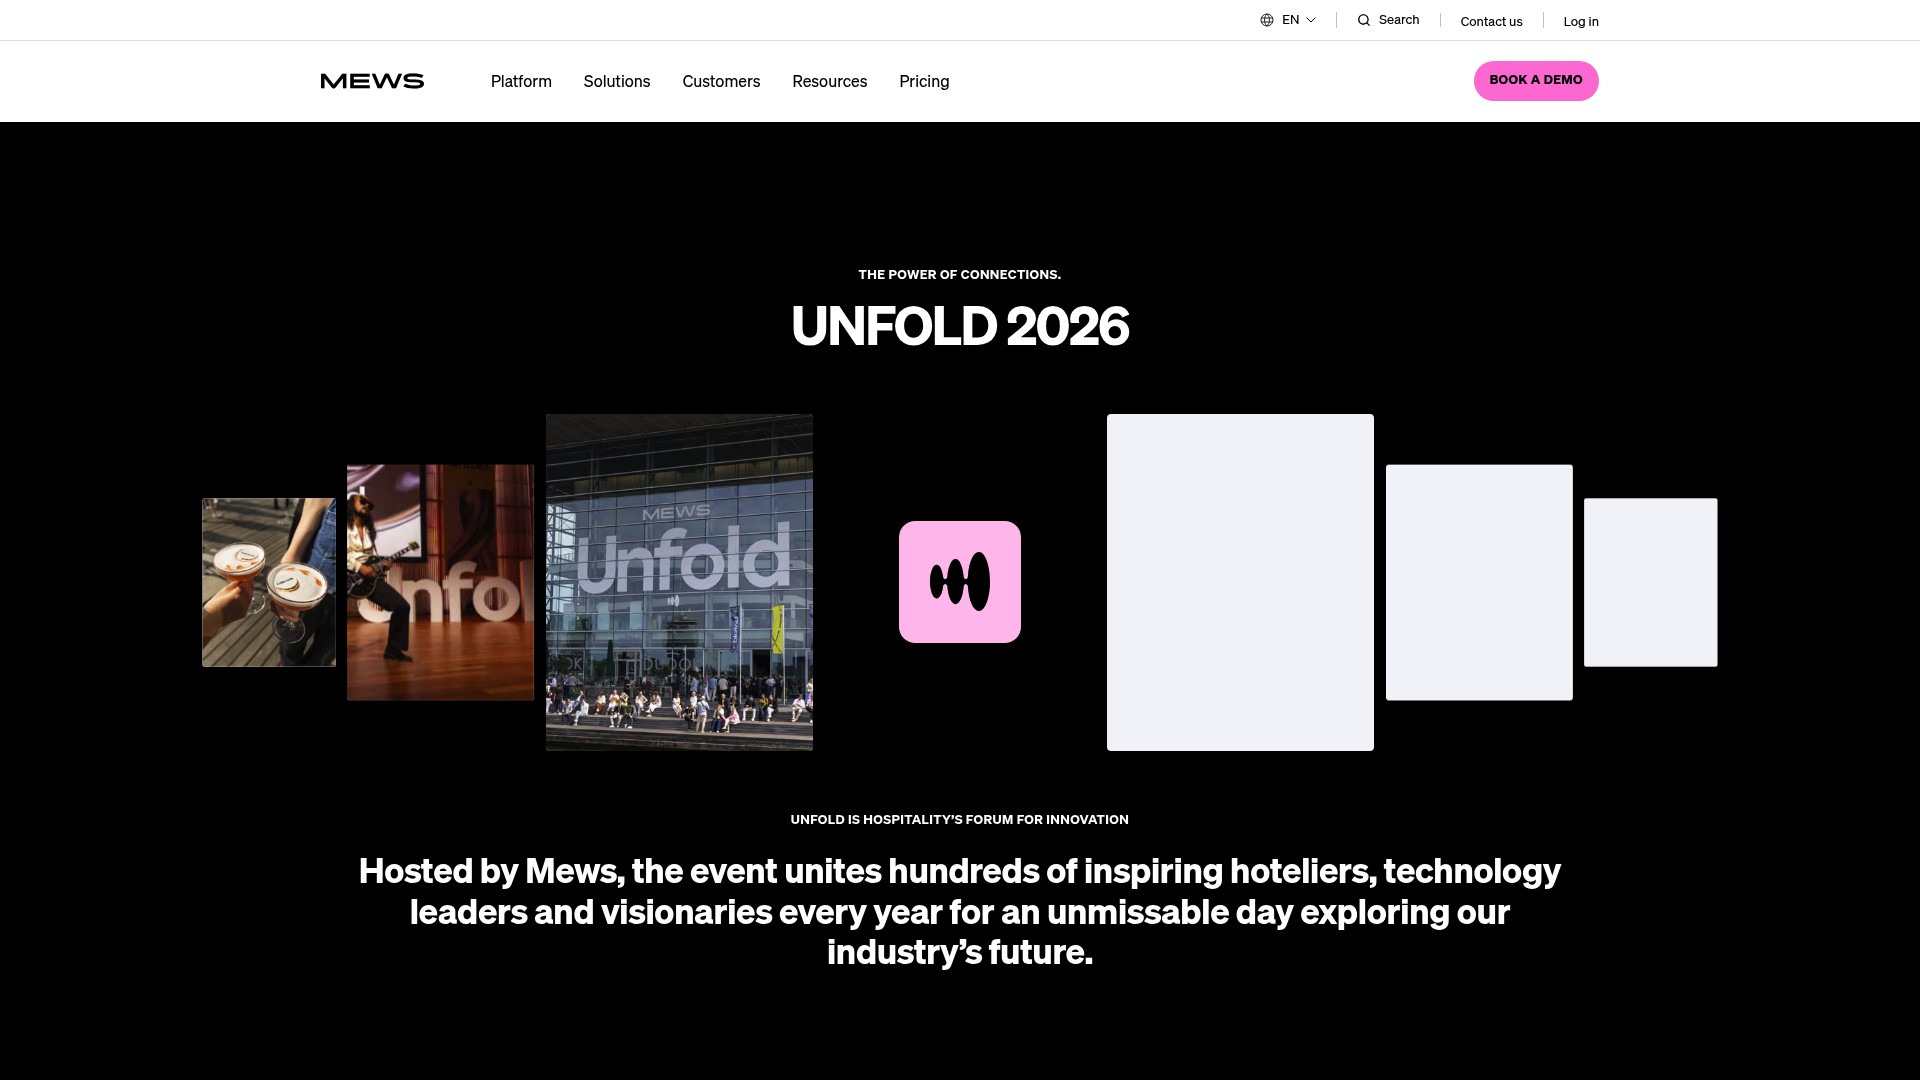Click the pink Mews symbol tile
The image size is (1920, 1080).
(960, 582)
